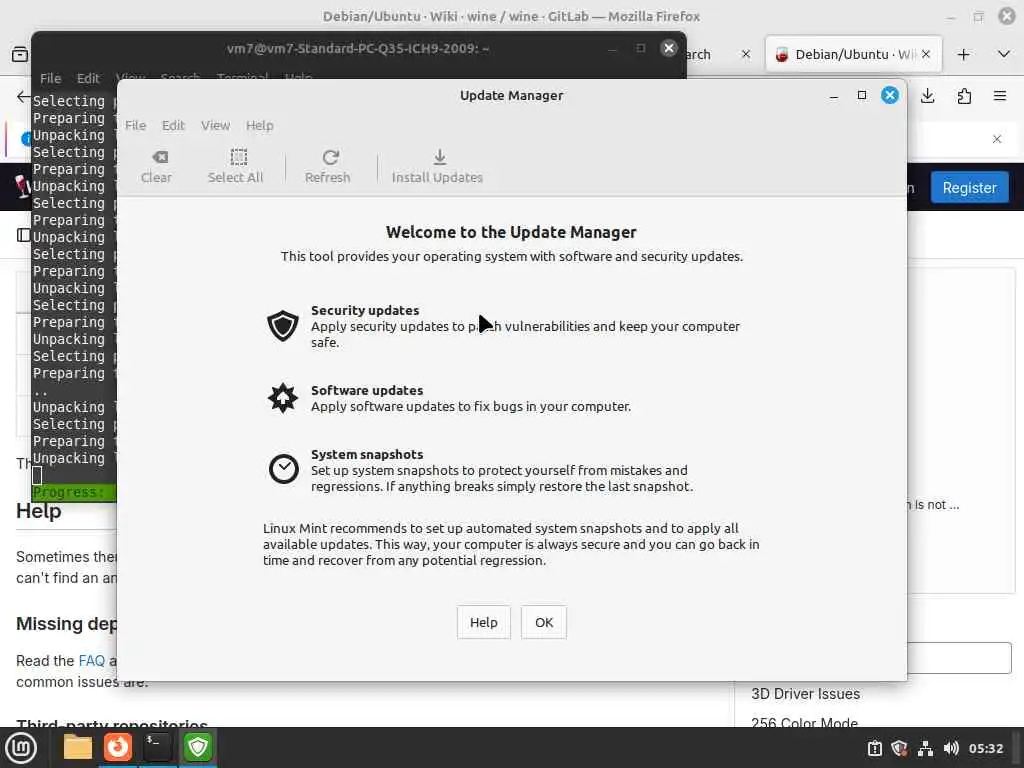Dismiss the Firefox notification bar with X
Image resolution: width=1024 pixels, height=768 pixels.
point(997,139)
